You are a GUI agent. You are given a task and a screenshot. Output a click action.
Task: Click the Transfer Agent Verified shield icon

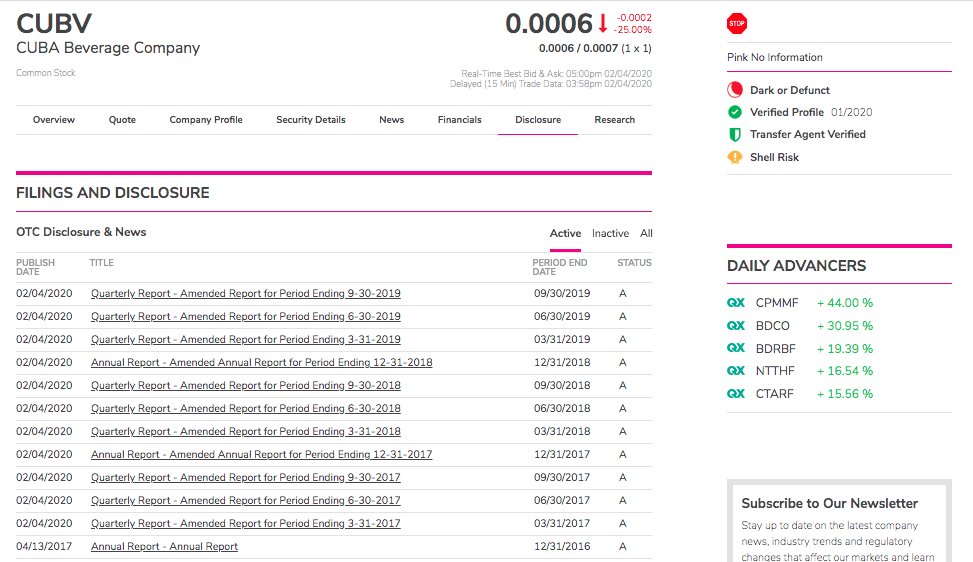(735, 135)
